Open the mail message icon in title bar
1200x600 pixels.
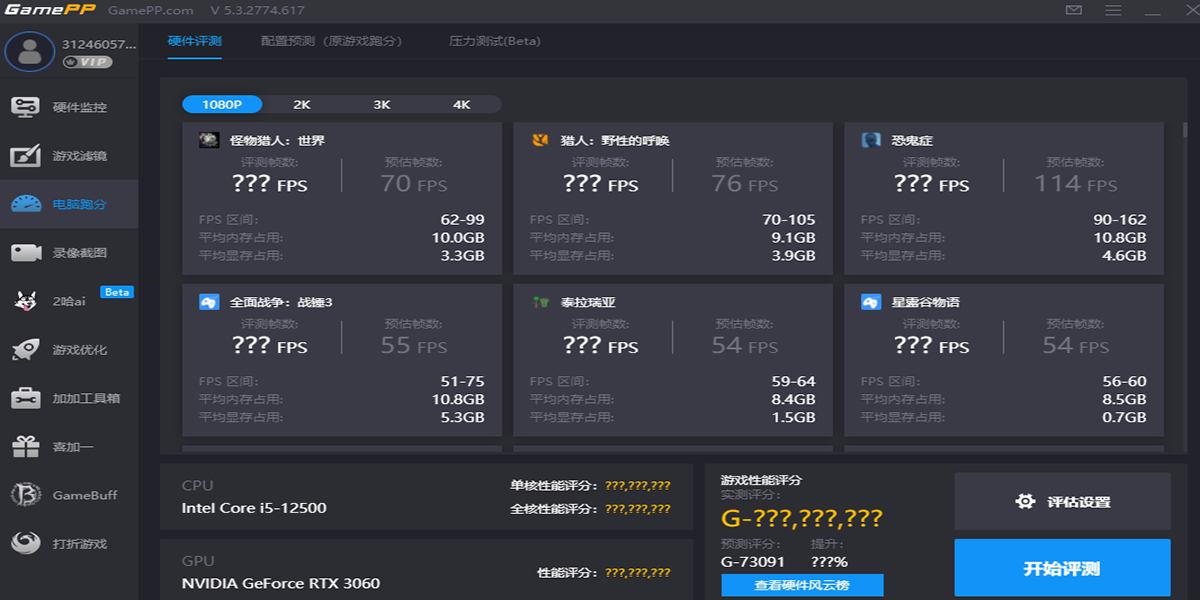tap(1074, 10)
